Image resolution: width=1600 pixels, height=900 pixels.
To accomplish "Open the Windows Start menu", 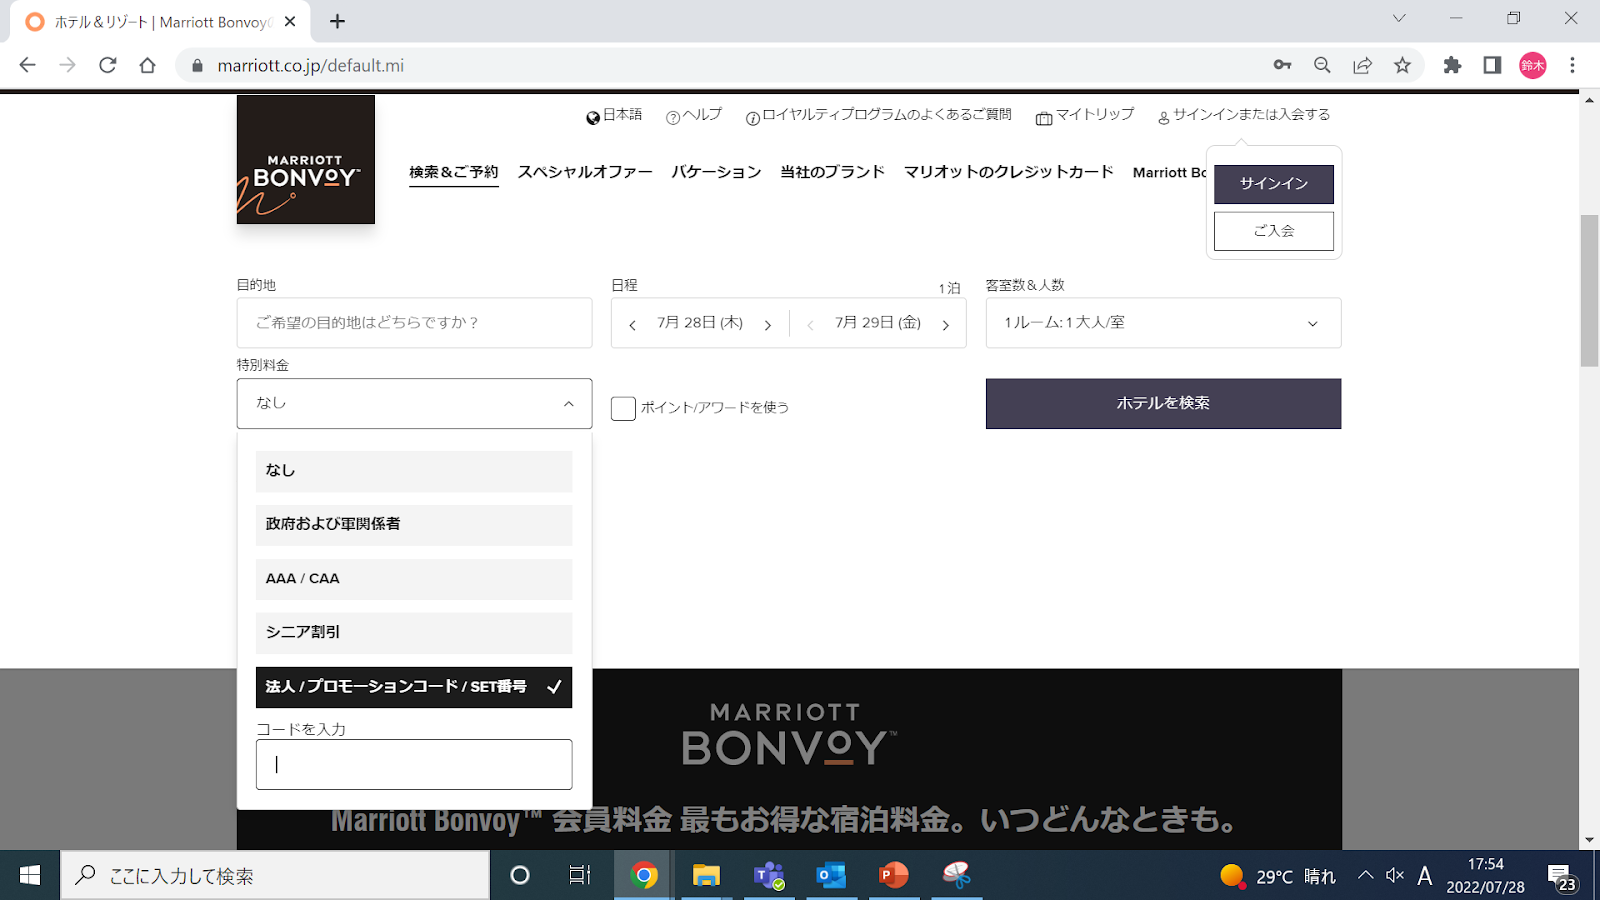I will pyautogui.click(x=30, y=876).
